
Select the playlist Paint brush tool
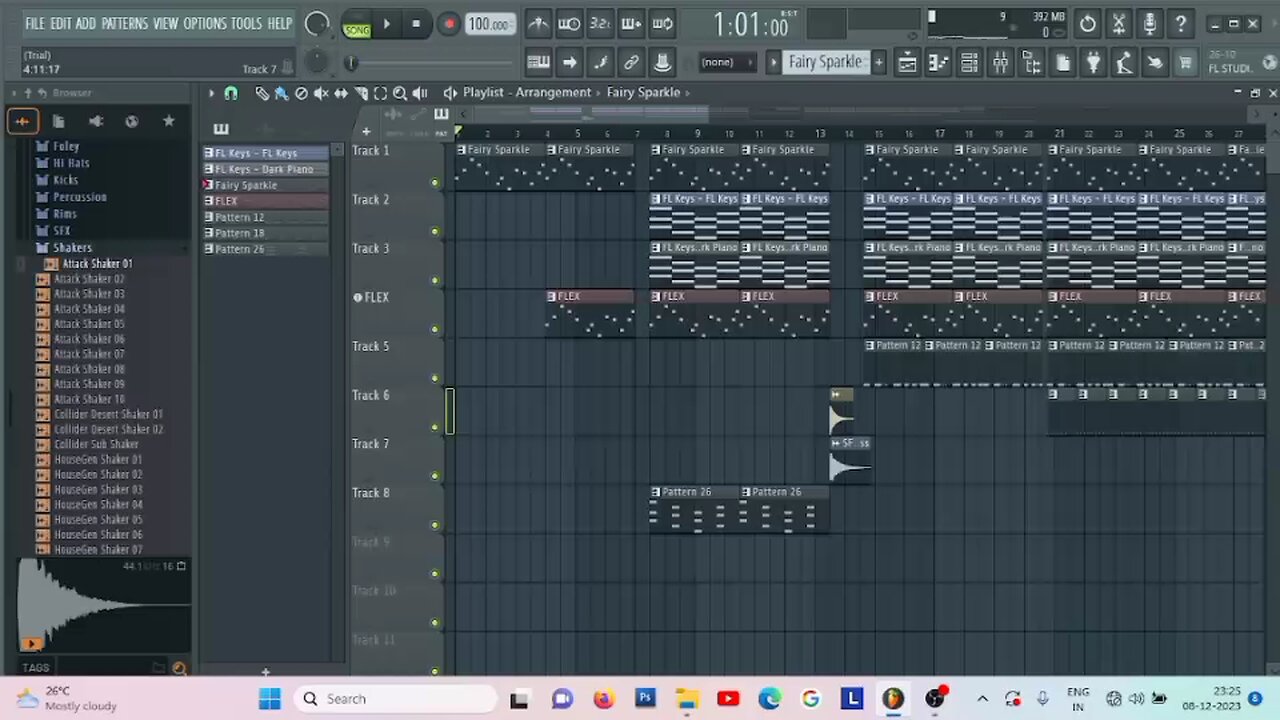click(281, 93)
